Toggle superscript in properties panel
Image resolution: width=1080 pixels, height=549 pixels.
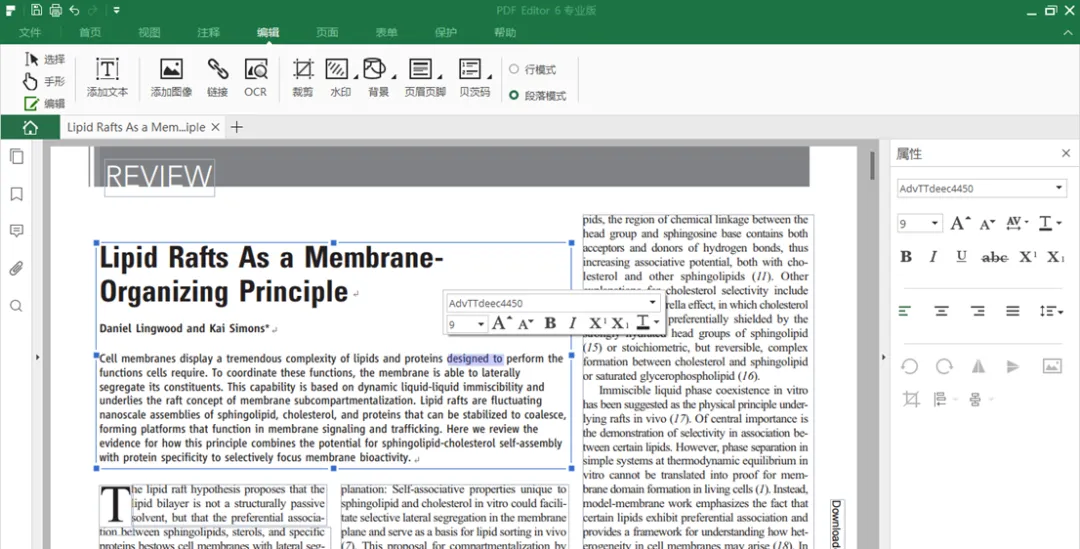click(x=1028, y=257)
